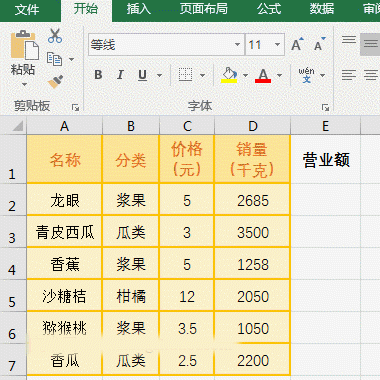Click the cell containing 香瓜
Screen dimensions: 380x380
(64, 360)
